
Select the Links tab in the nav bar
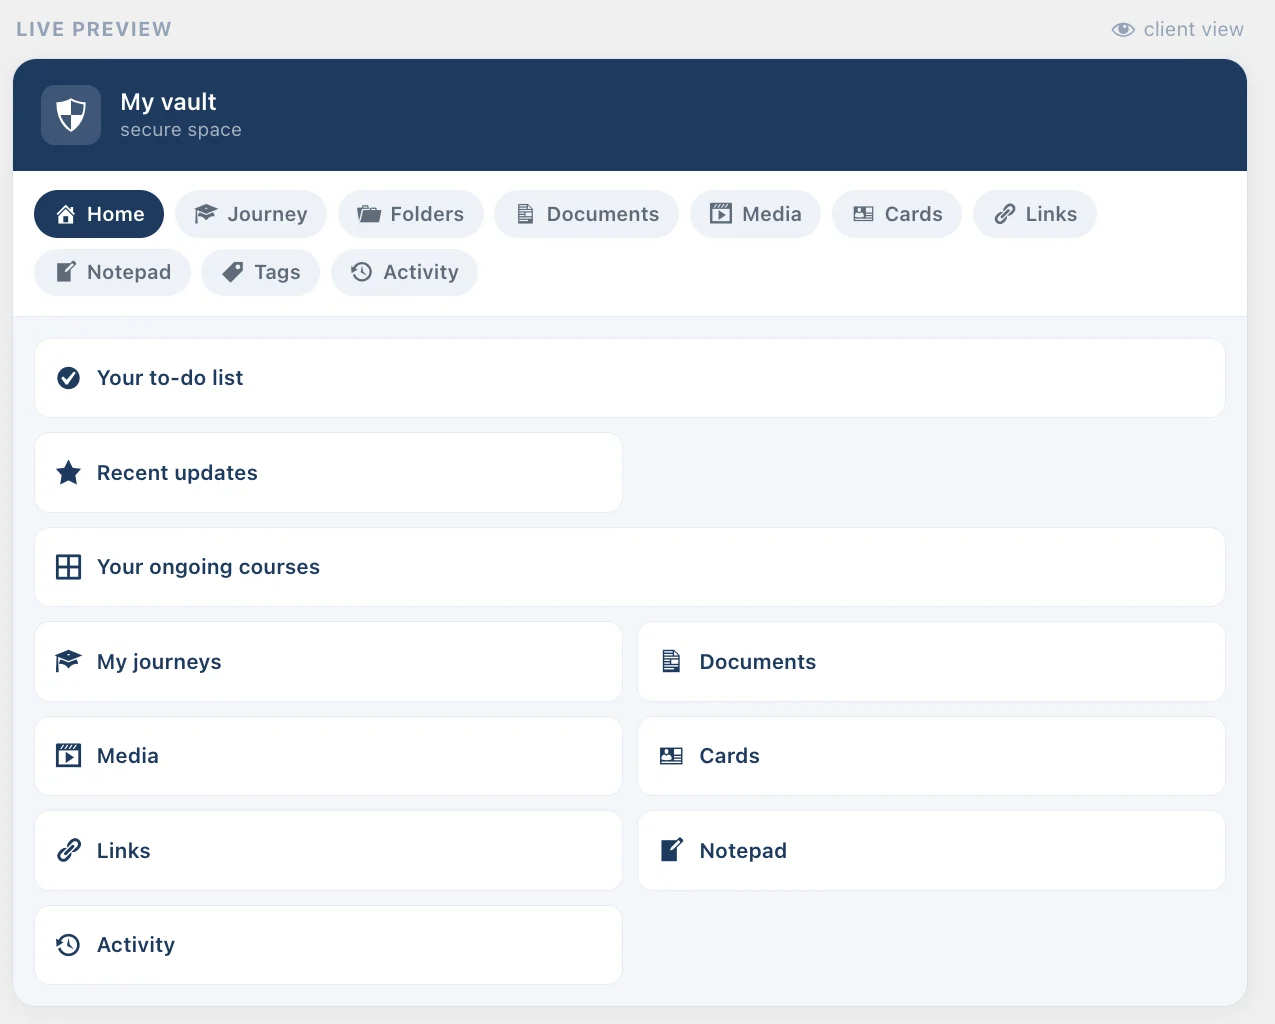[1035, 214]
